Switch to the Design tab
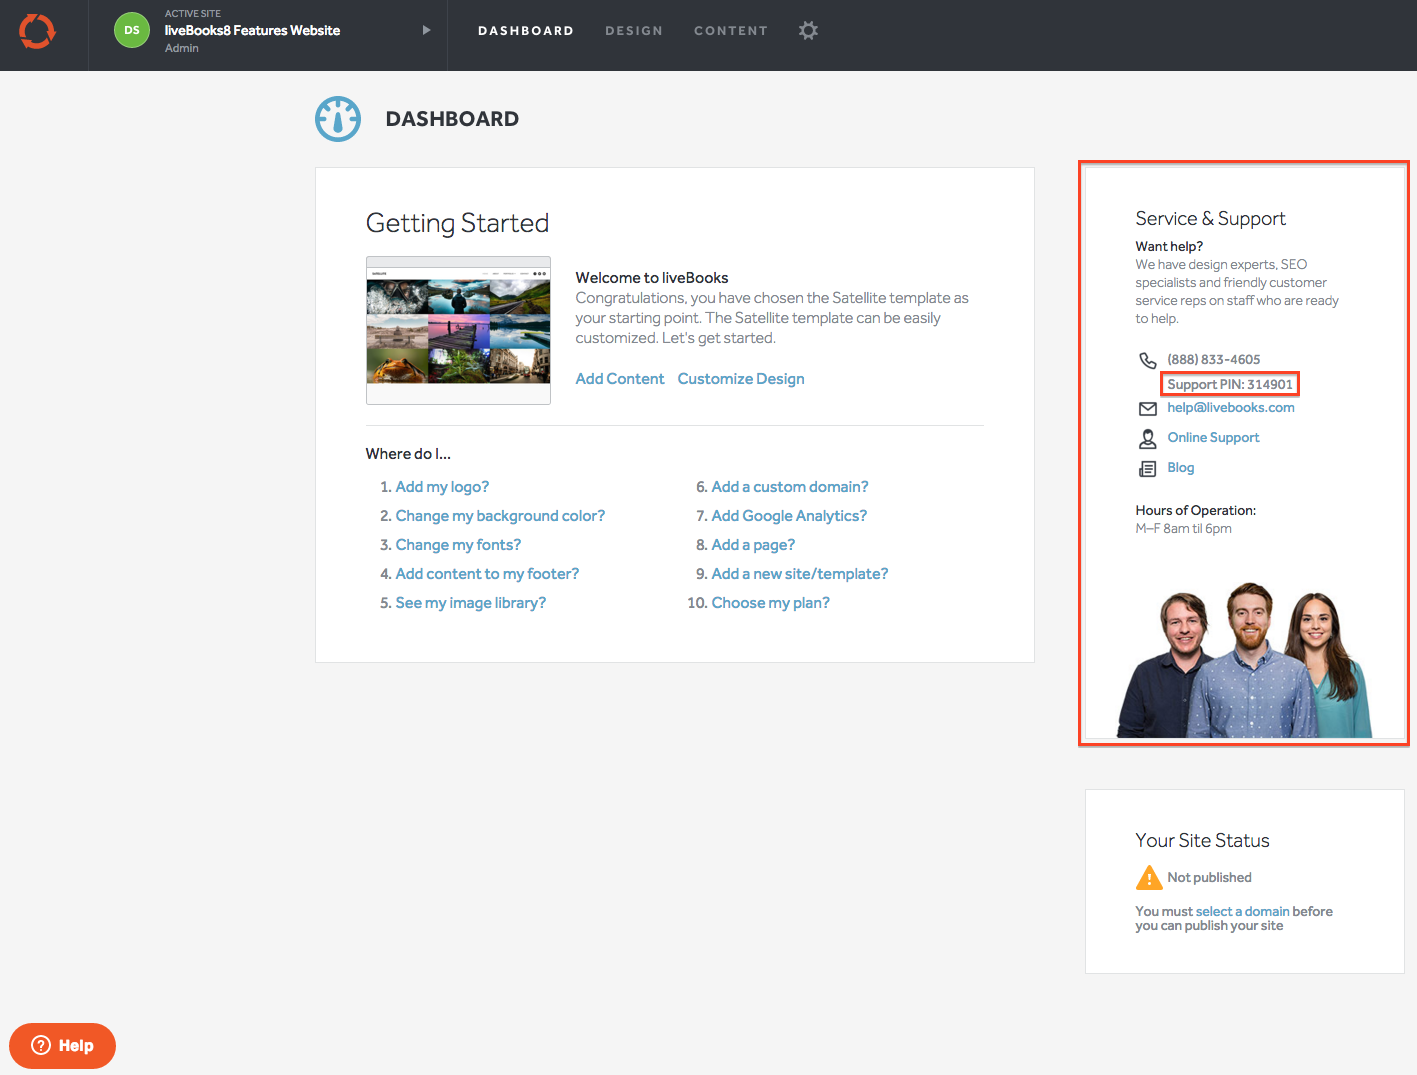 click(x=633, y=31)
